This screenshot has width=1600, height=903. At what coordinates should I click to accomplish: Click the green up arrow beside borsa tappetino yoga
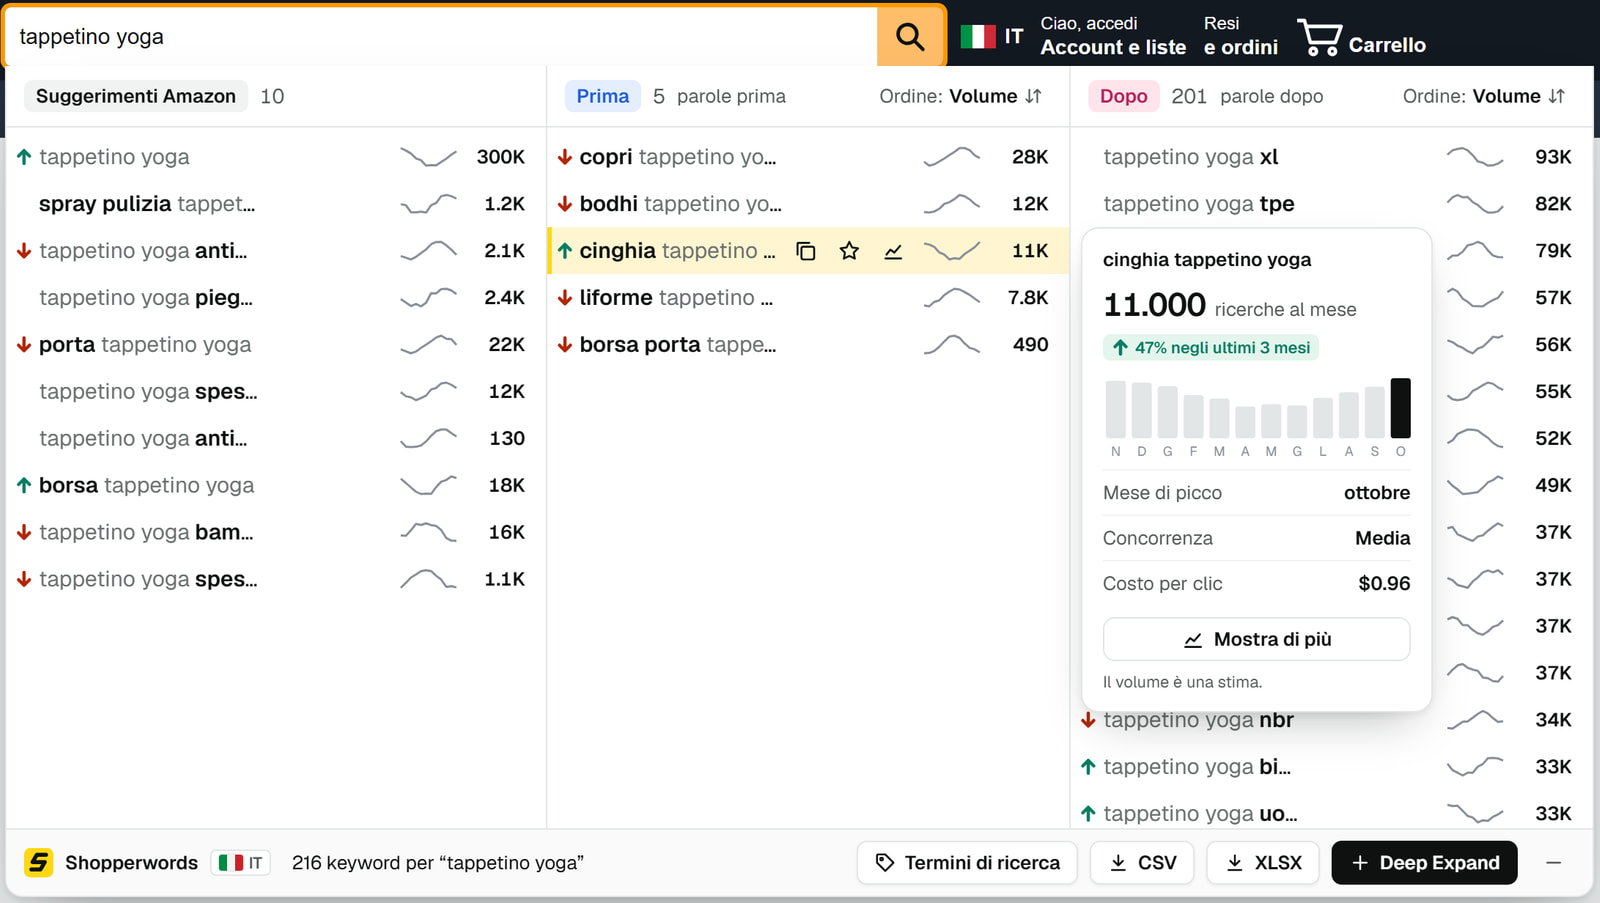[24, 485]
